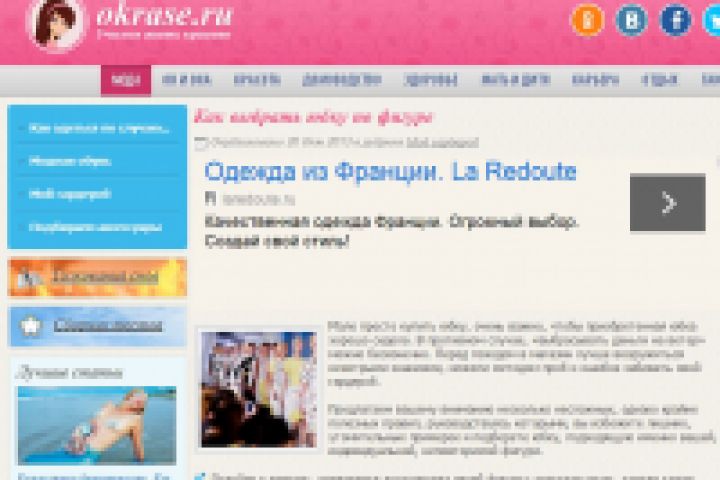Click the calendar icon before publication date
Image resolution: width=720 pixels, height=480 pixels.
(x=201, y=143)
